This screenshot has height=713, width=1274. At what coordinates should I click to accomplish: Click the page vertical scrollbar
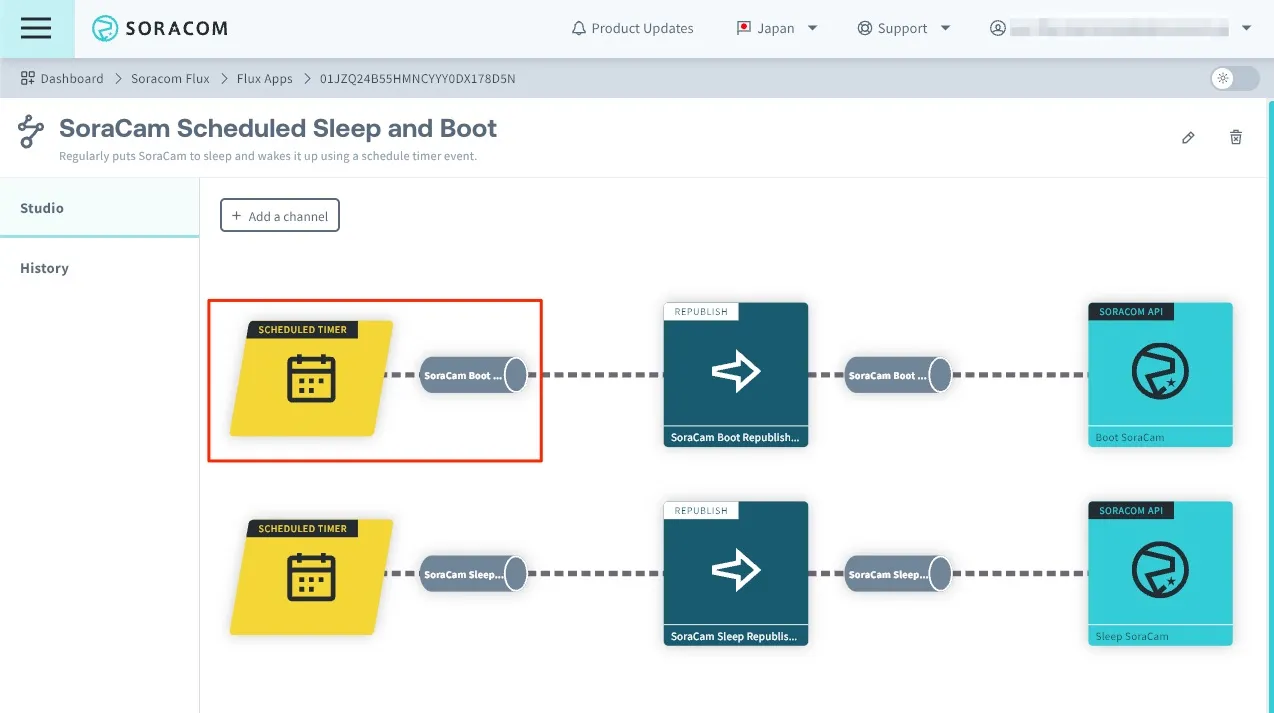(x=1269, y=405)
